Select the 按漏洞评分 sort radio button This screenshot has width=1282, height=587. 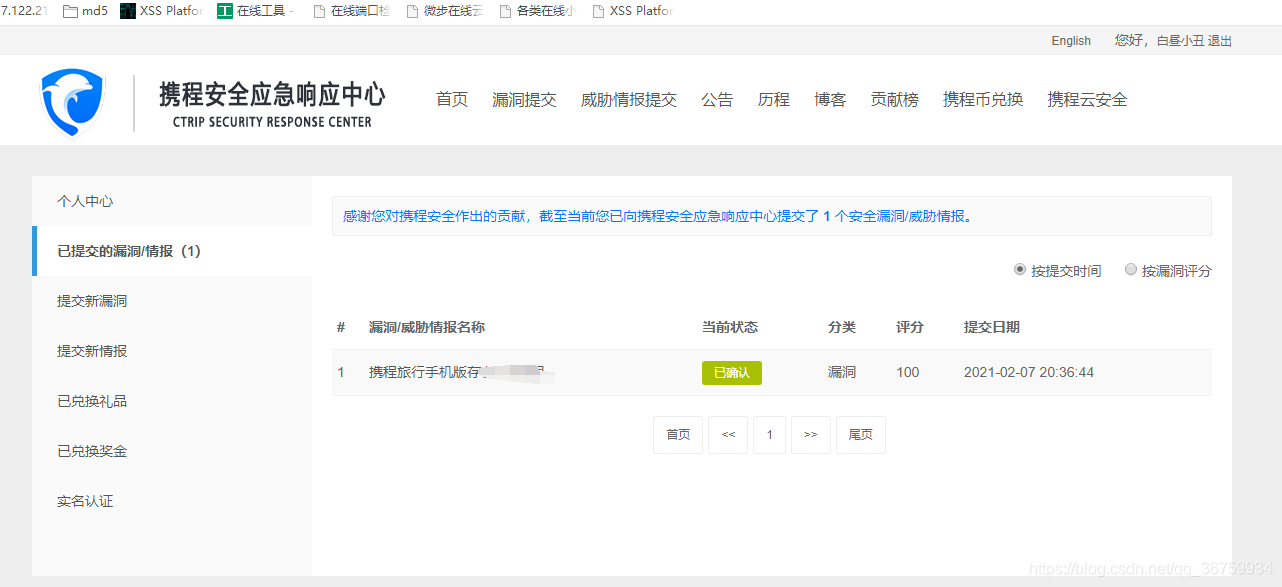click(x=1131, y=270)
